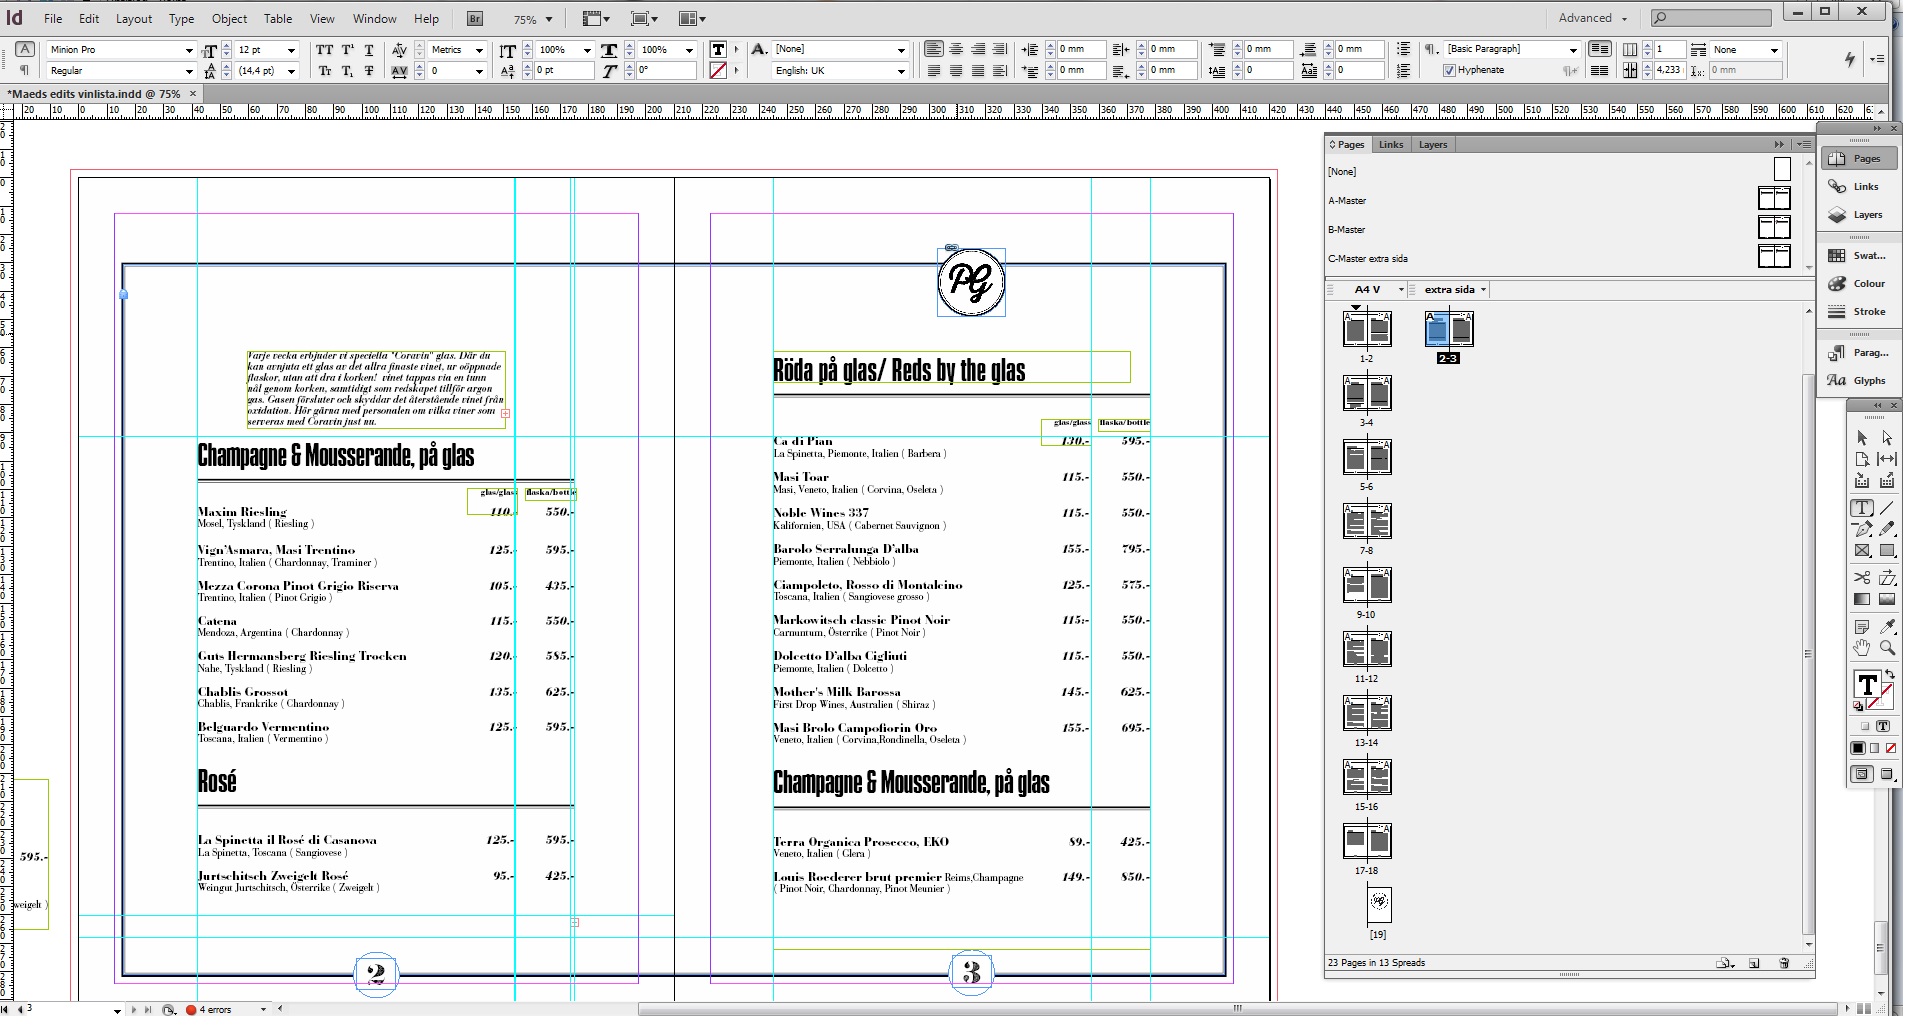The image size is (1915, 1027).
Task: Select the Eyedropper tool
Action: click(x=1887, y=627)
